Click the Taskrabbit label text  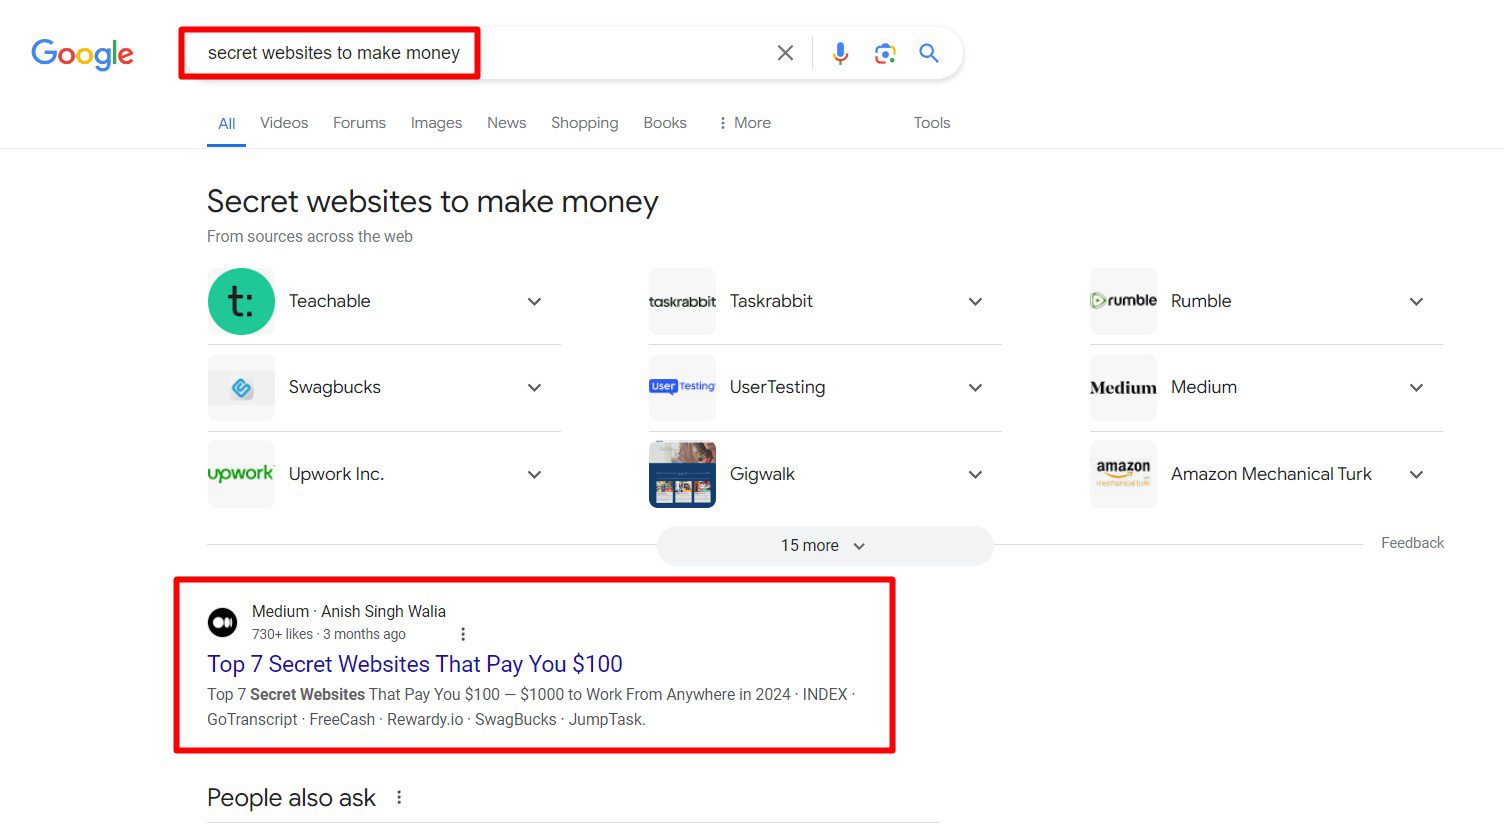tap(771, 301)
